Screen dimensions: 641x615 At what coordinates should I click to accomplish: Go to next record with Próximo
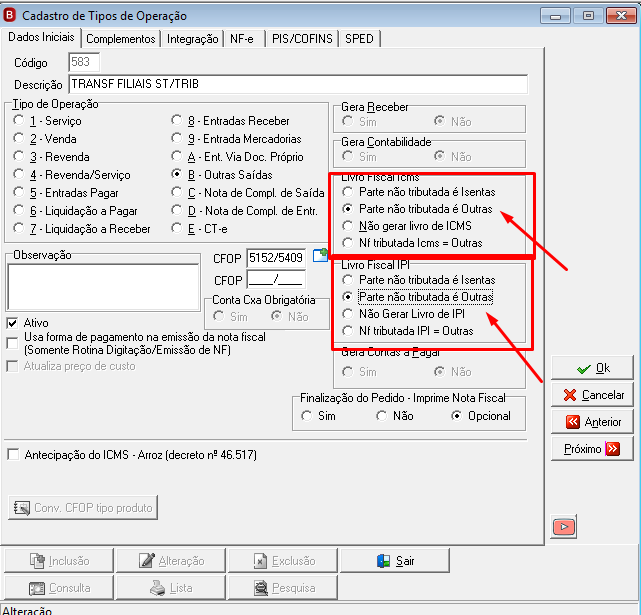tap(592, 449)
